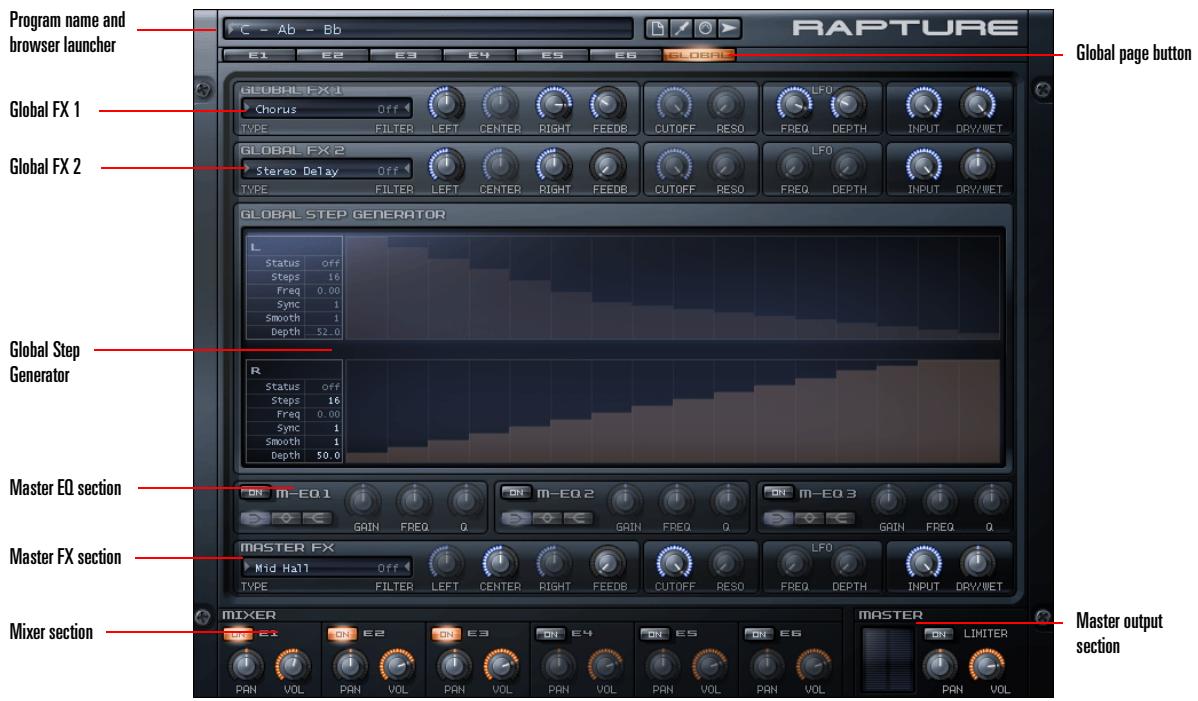Image resolution: width=1198 pixels, height=701 pixels.
Task: Open Global FX 1 filter selector showing Off
Action: click(393, 109)
